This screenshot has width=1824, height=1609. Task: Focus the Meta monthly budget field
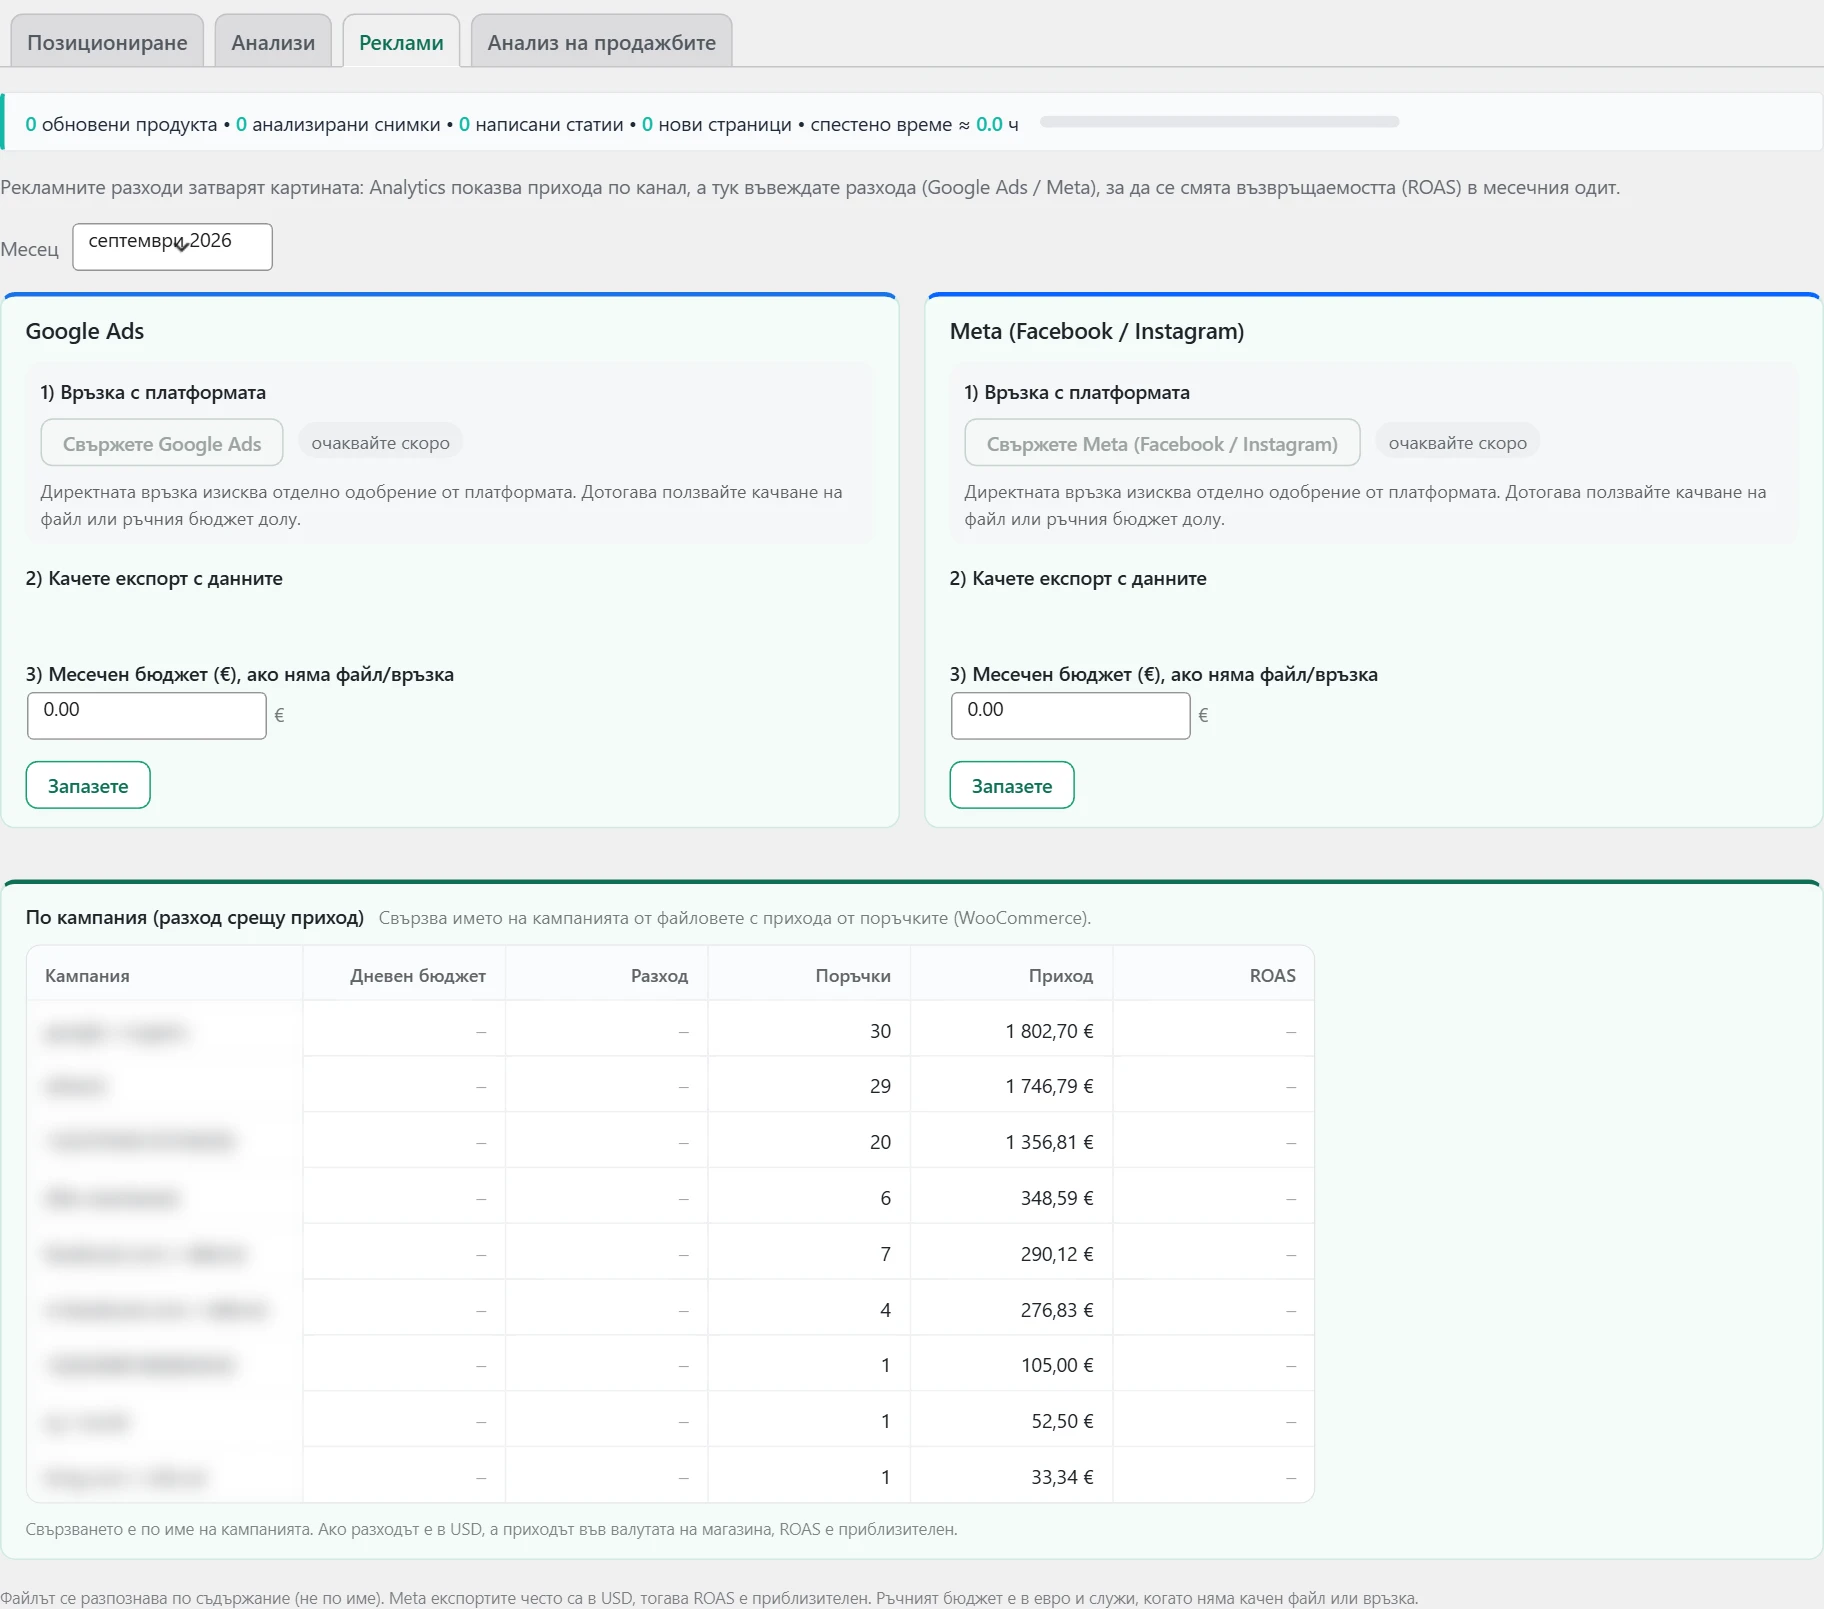point(1071,715)
